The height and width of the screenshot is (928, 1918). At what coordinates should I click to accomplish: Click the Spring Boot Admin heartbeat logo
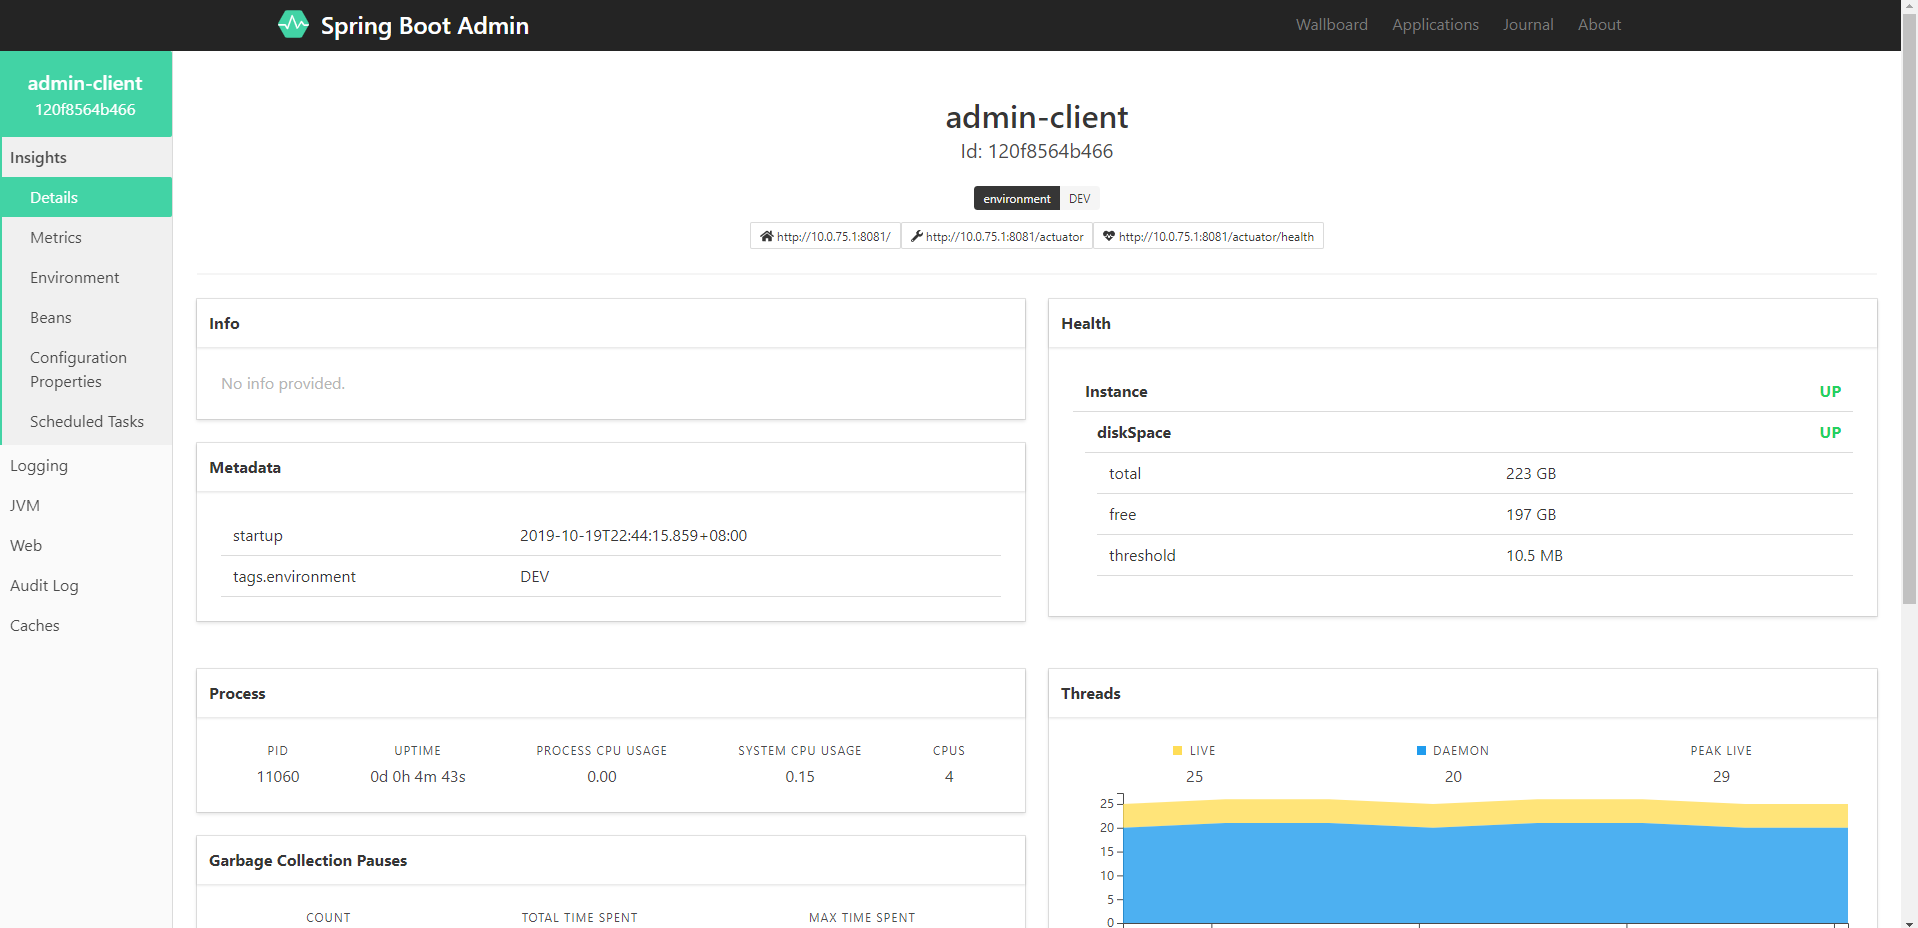(293, 24)
